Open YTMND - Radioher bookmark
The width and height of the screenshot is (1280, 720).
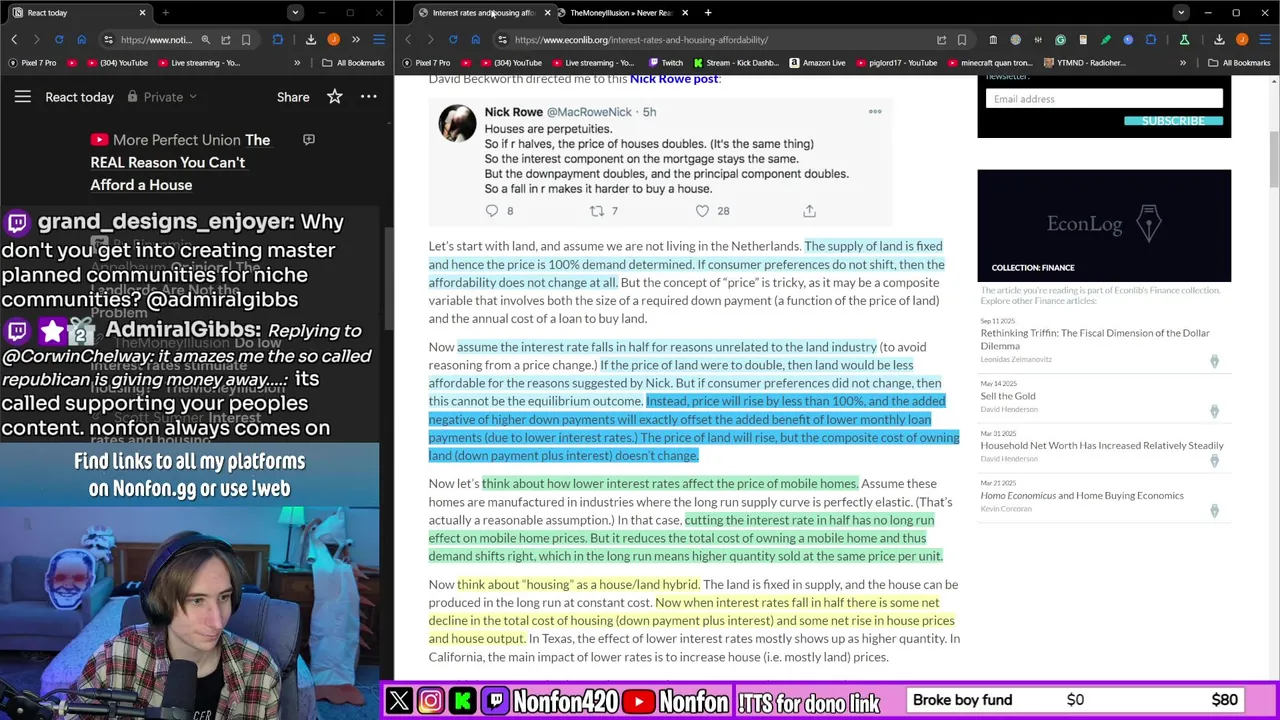[x=1087, y=63]
